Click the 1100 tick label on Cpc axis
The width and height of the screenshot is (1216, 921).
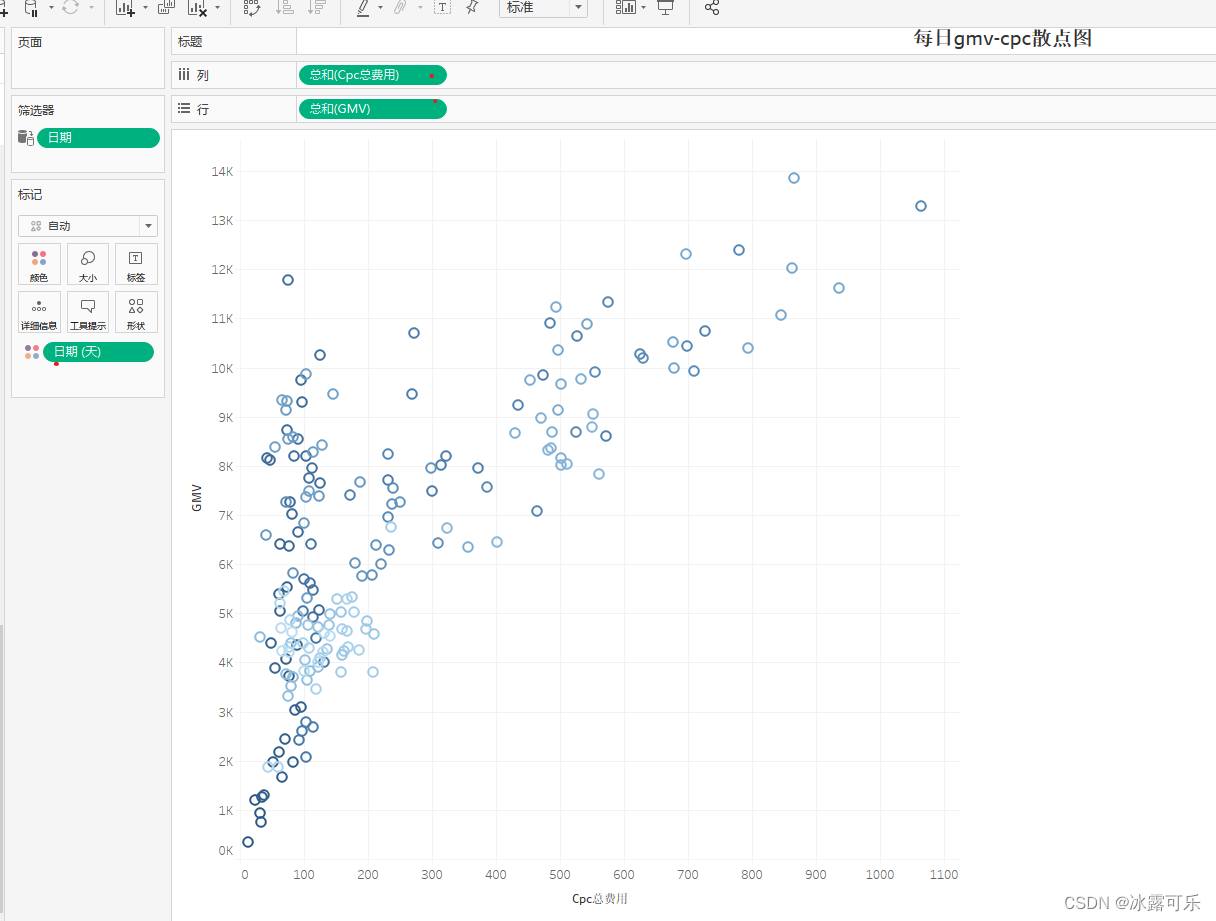[x=944, y=875]
